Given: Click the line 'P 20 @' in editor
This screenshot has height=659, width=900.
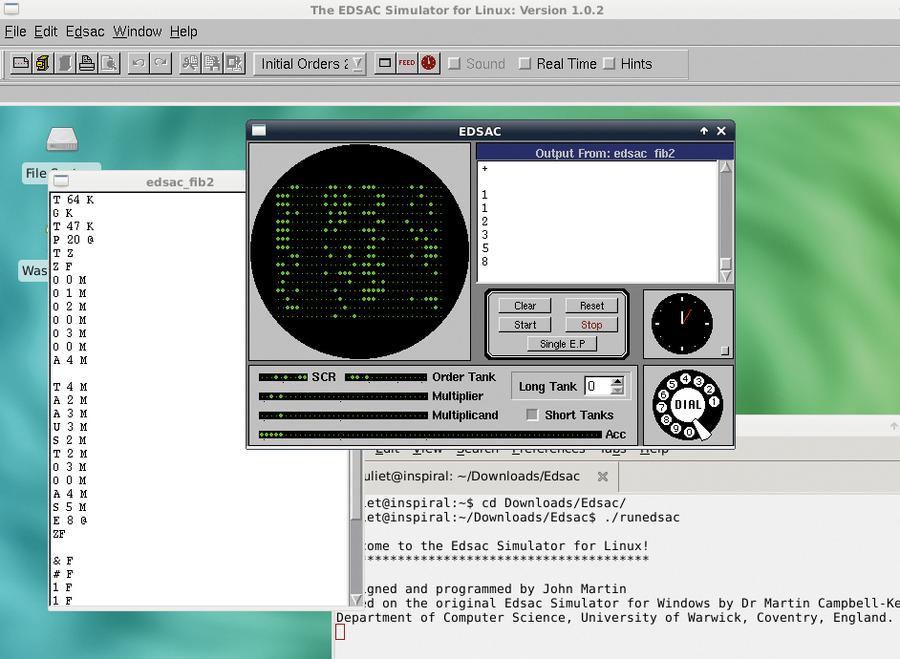Looking at the screenshot, I should point(73,240).
